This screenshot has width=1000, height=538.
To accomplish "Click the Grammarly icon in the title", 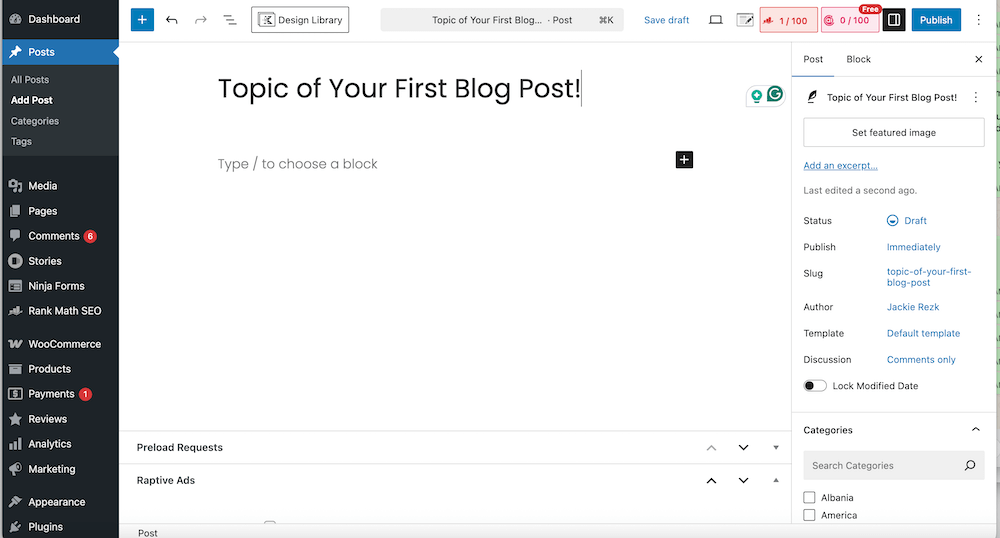I will tap(775, 94).
